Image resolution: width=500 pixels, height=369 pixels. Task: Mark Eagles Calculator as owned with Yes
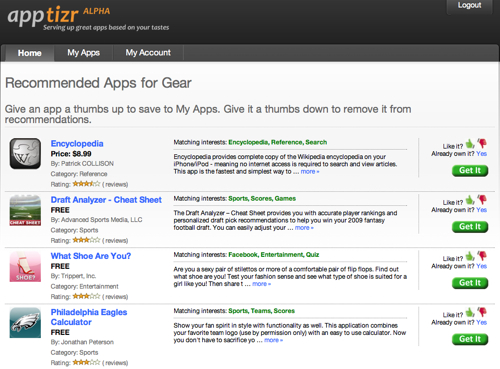pyautogui.click(x=481, y=322)
